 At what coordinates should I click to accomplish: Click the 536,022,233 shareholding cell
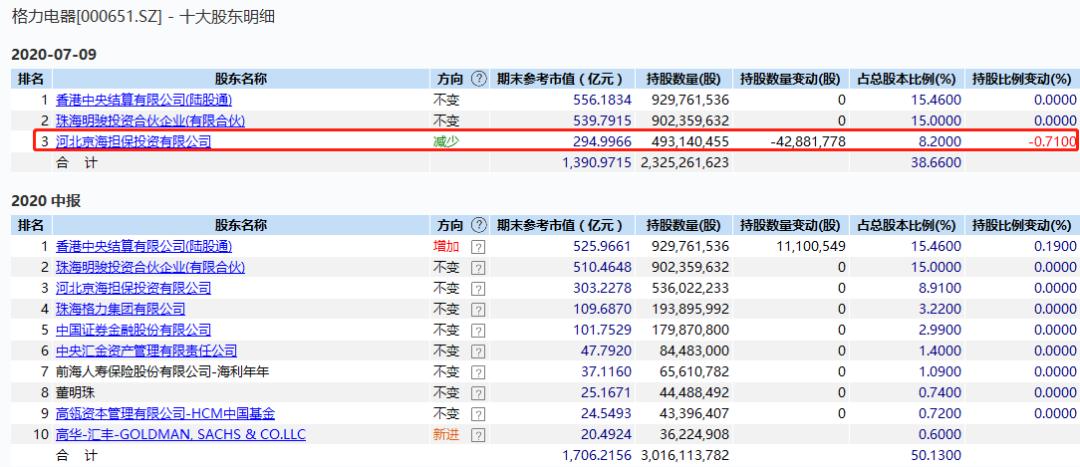(x=689, y=288)
